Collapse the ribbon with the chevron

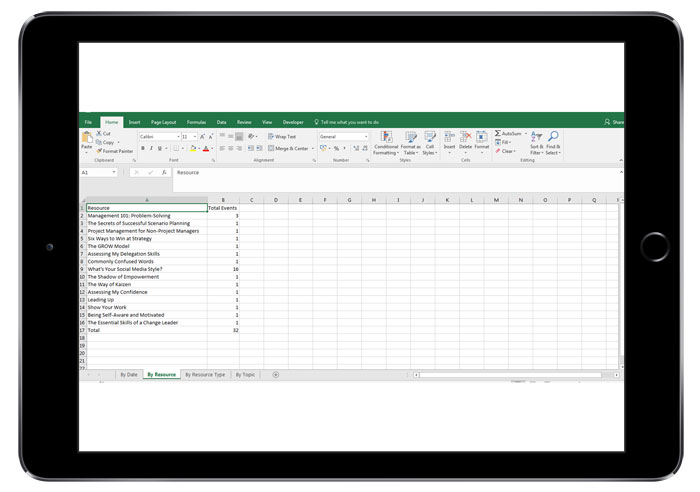point(621,160)
